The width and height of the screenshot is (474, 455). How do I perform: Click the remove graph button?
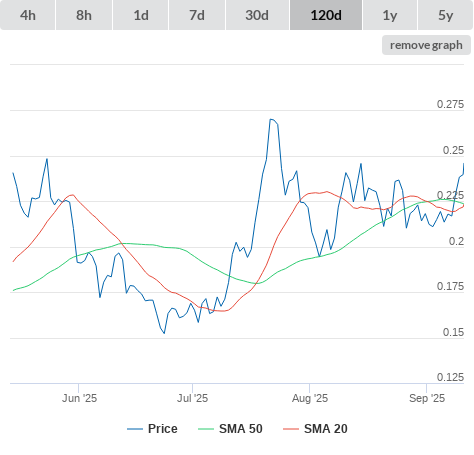[x=426, y=45]
